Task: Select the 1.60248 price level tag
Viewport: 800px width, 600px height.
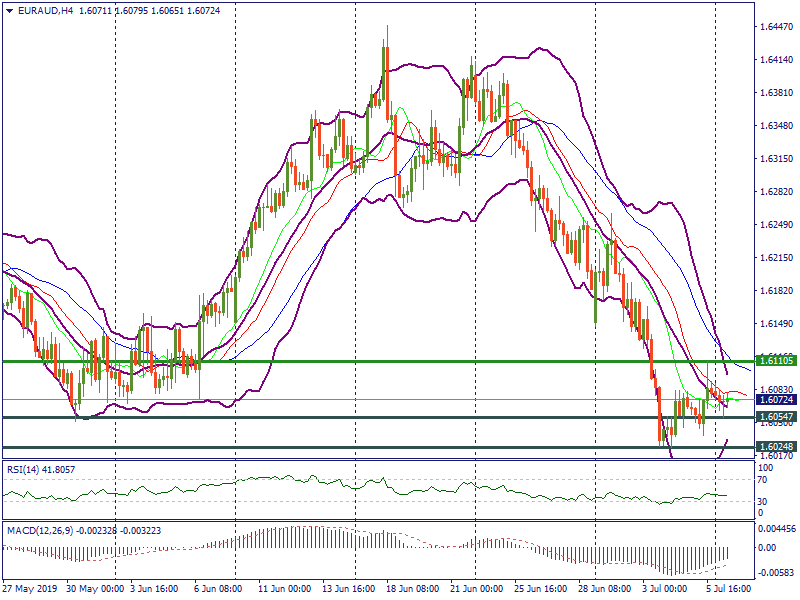Action: point(776,446)
